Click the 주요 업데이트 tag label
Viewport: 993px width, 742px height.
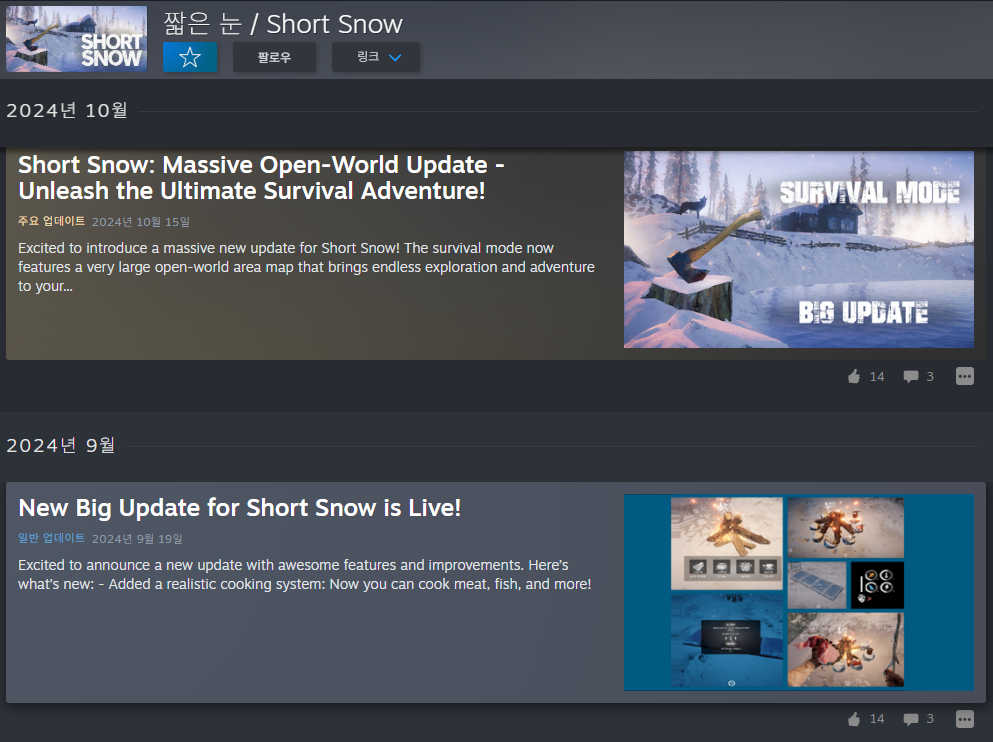(51, 221)
